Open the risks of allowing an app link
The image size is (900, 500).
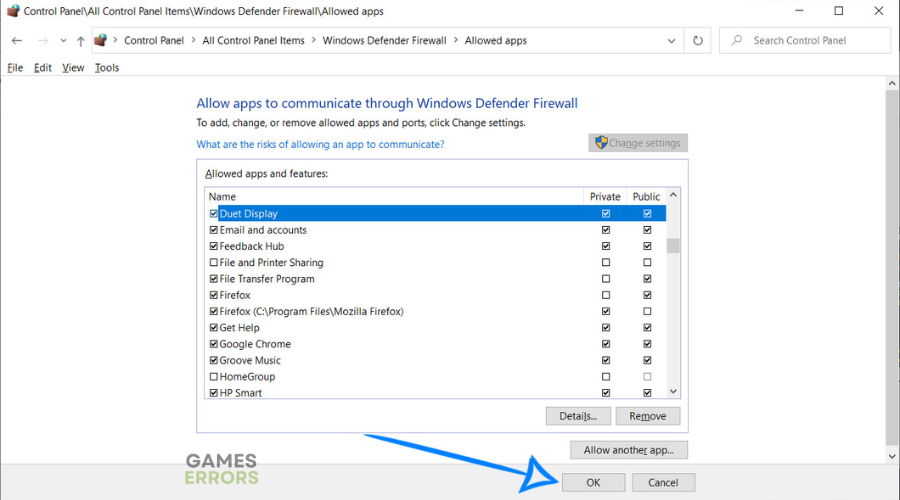click(320, 144)
